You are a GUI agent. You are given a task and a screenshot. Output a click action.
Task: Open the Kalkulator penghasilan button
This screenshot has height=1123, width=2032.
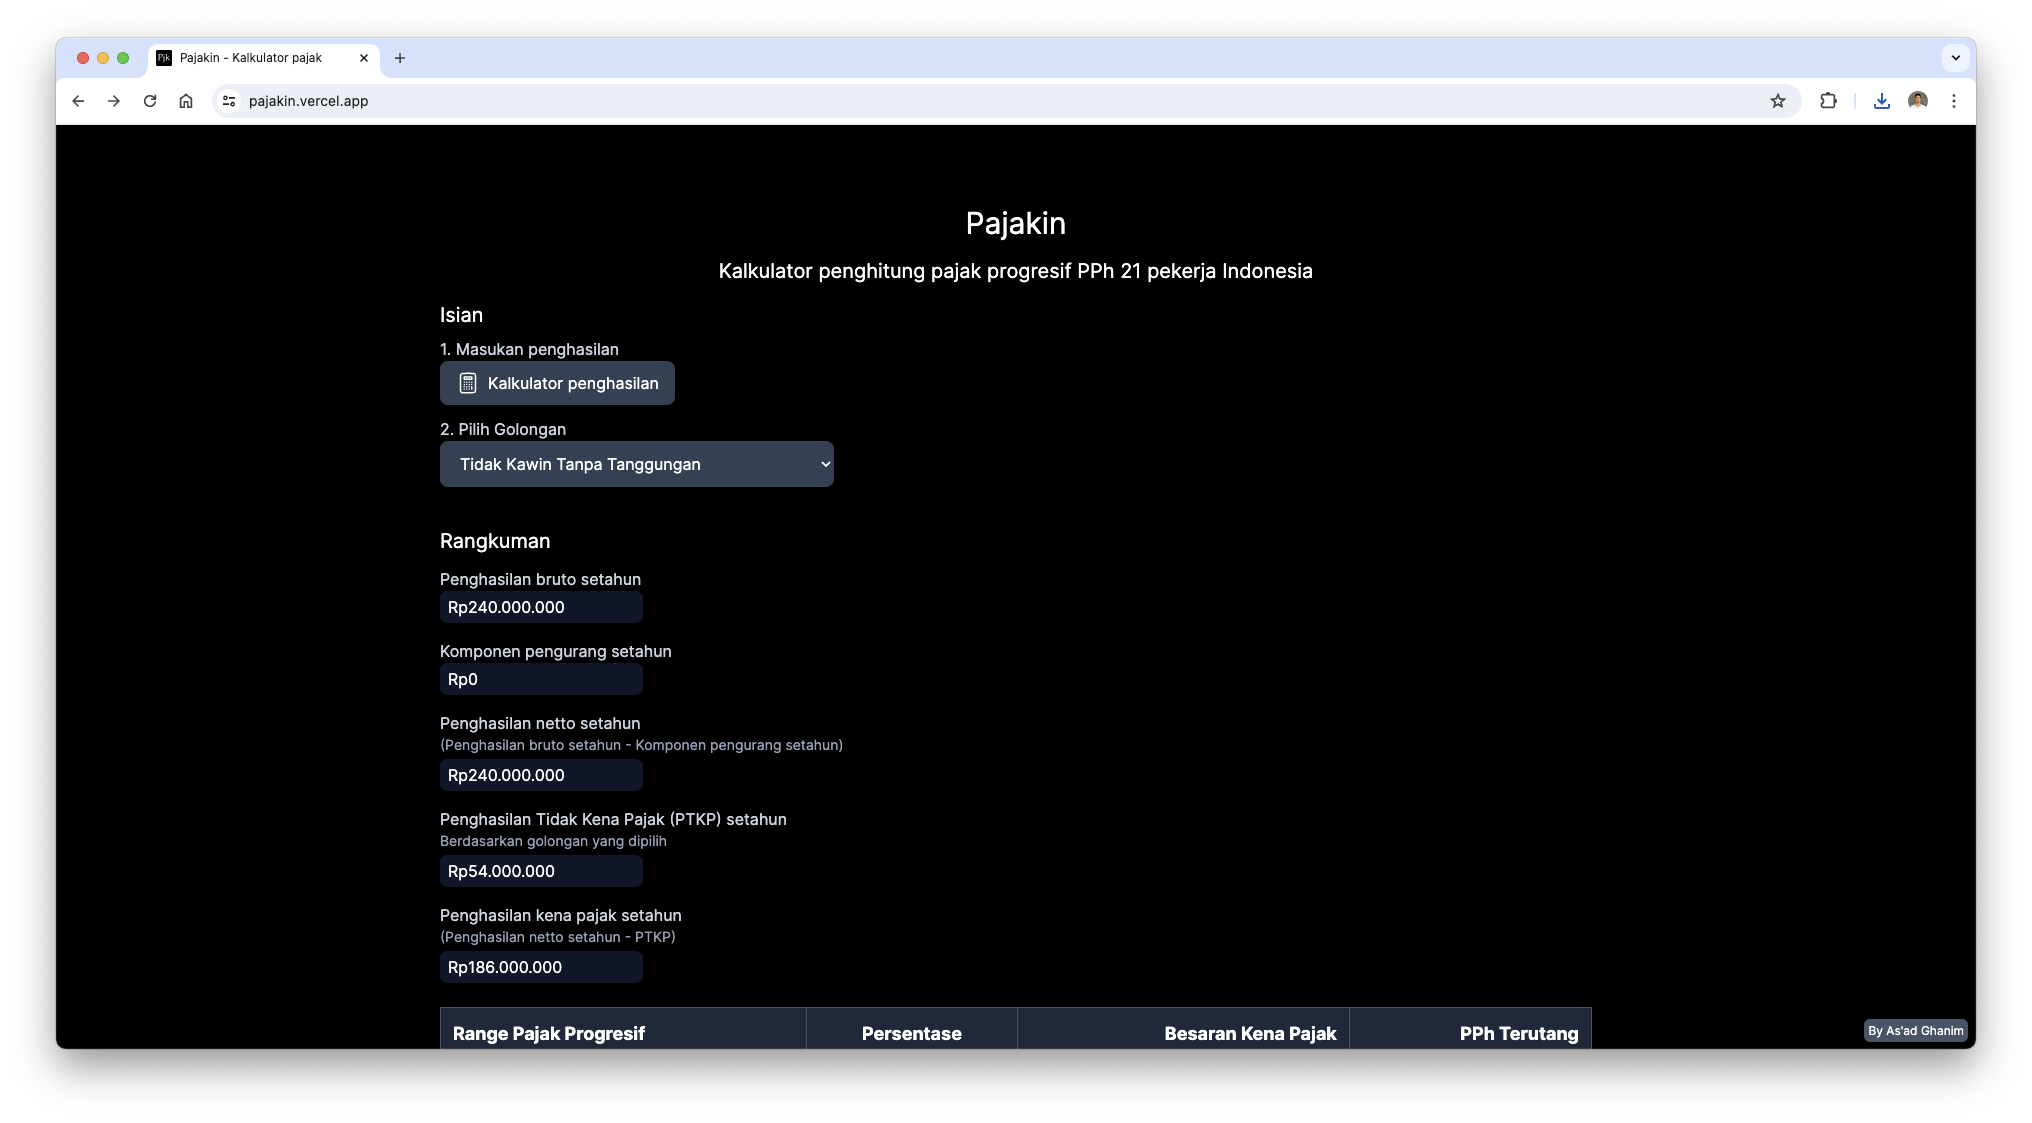557,383
